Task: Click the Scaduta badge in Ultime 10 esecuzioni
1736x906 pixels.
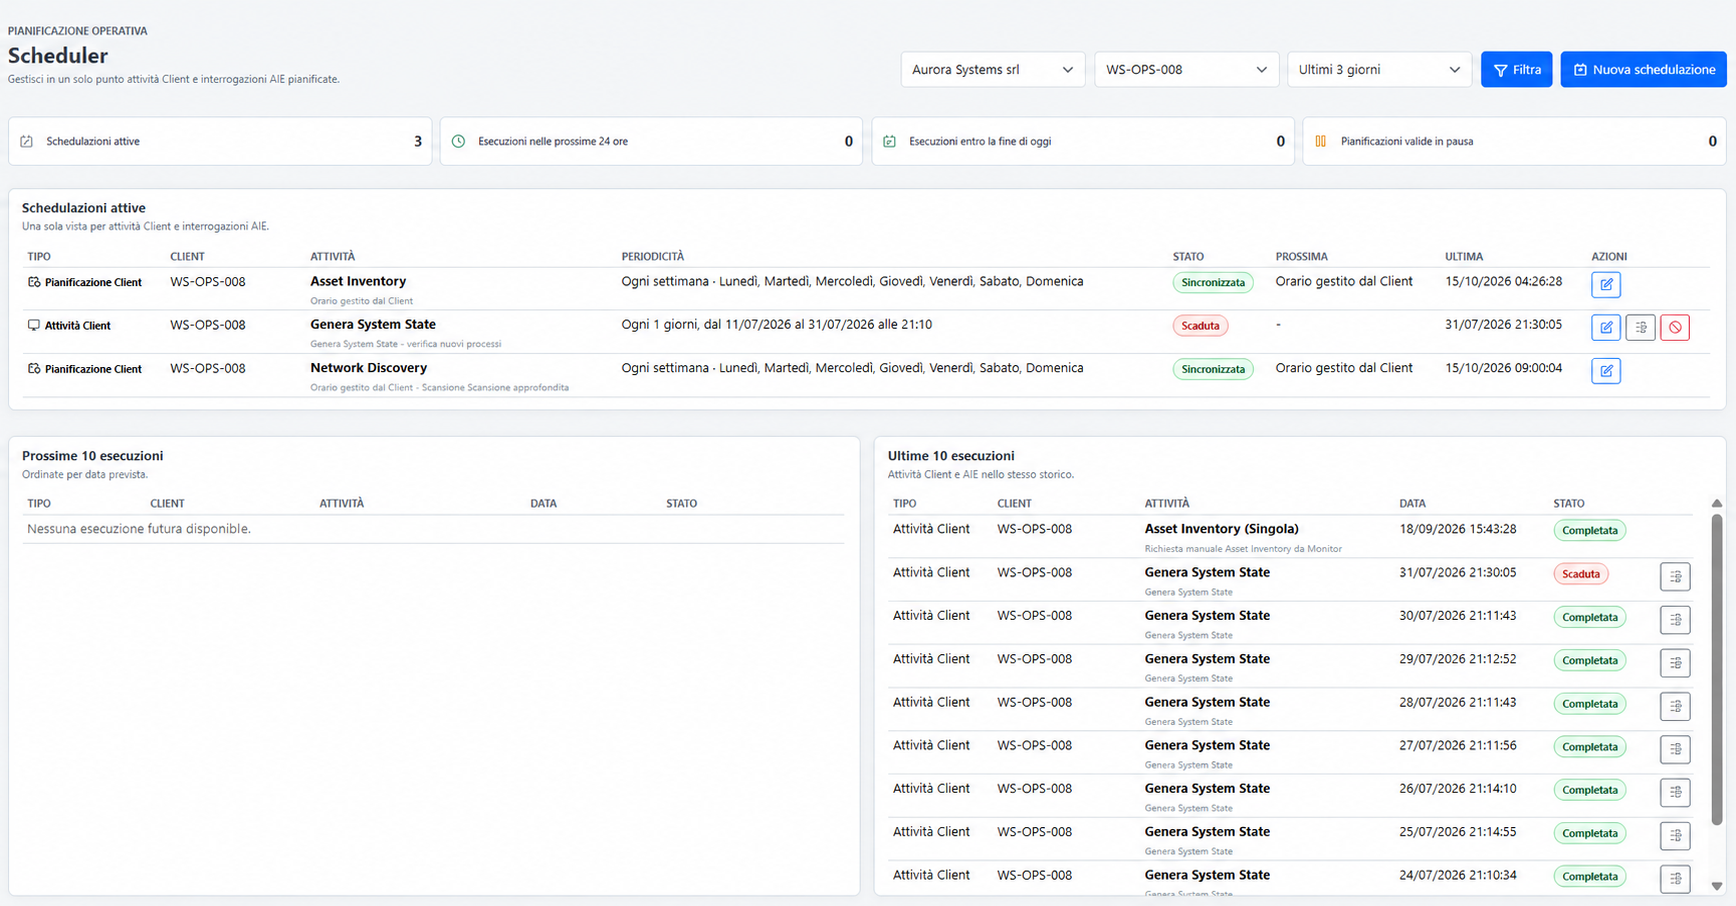Action: coord(1580,574)
